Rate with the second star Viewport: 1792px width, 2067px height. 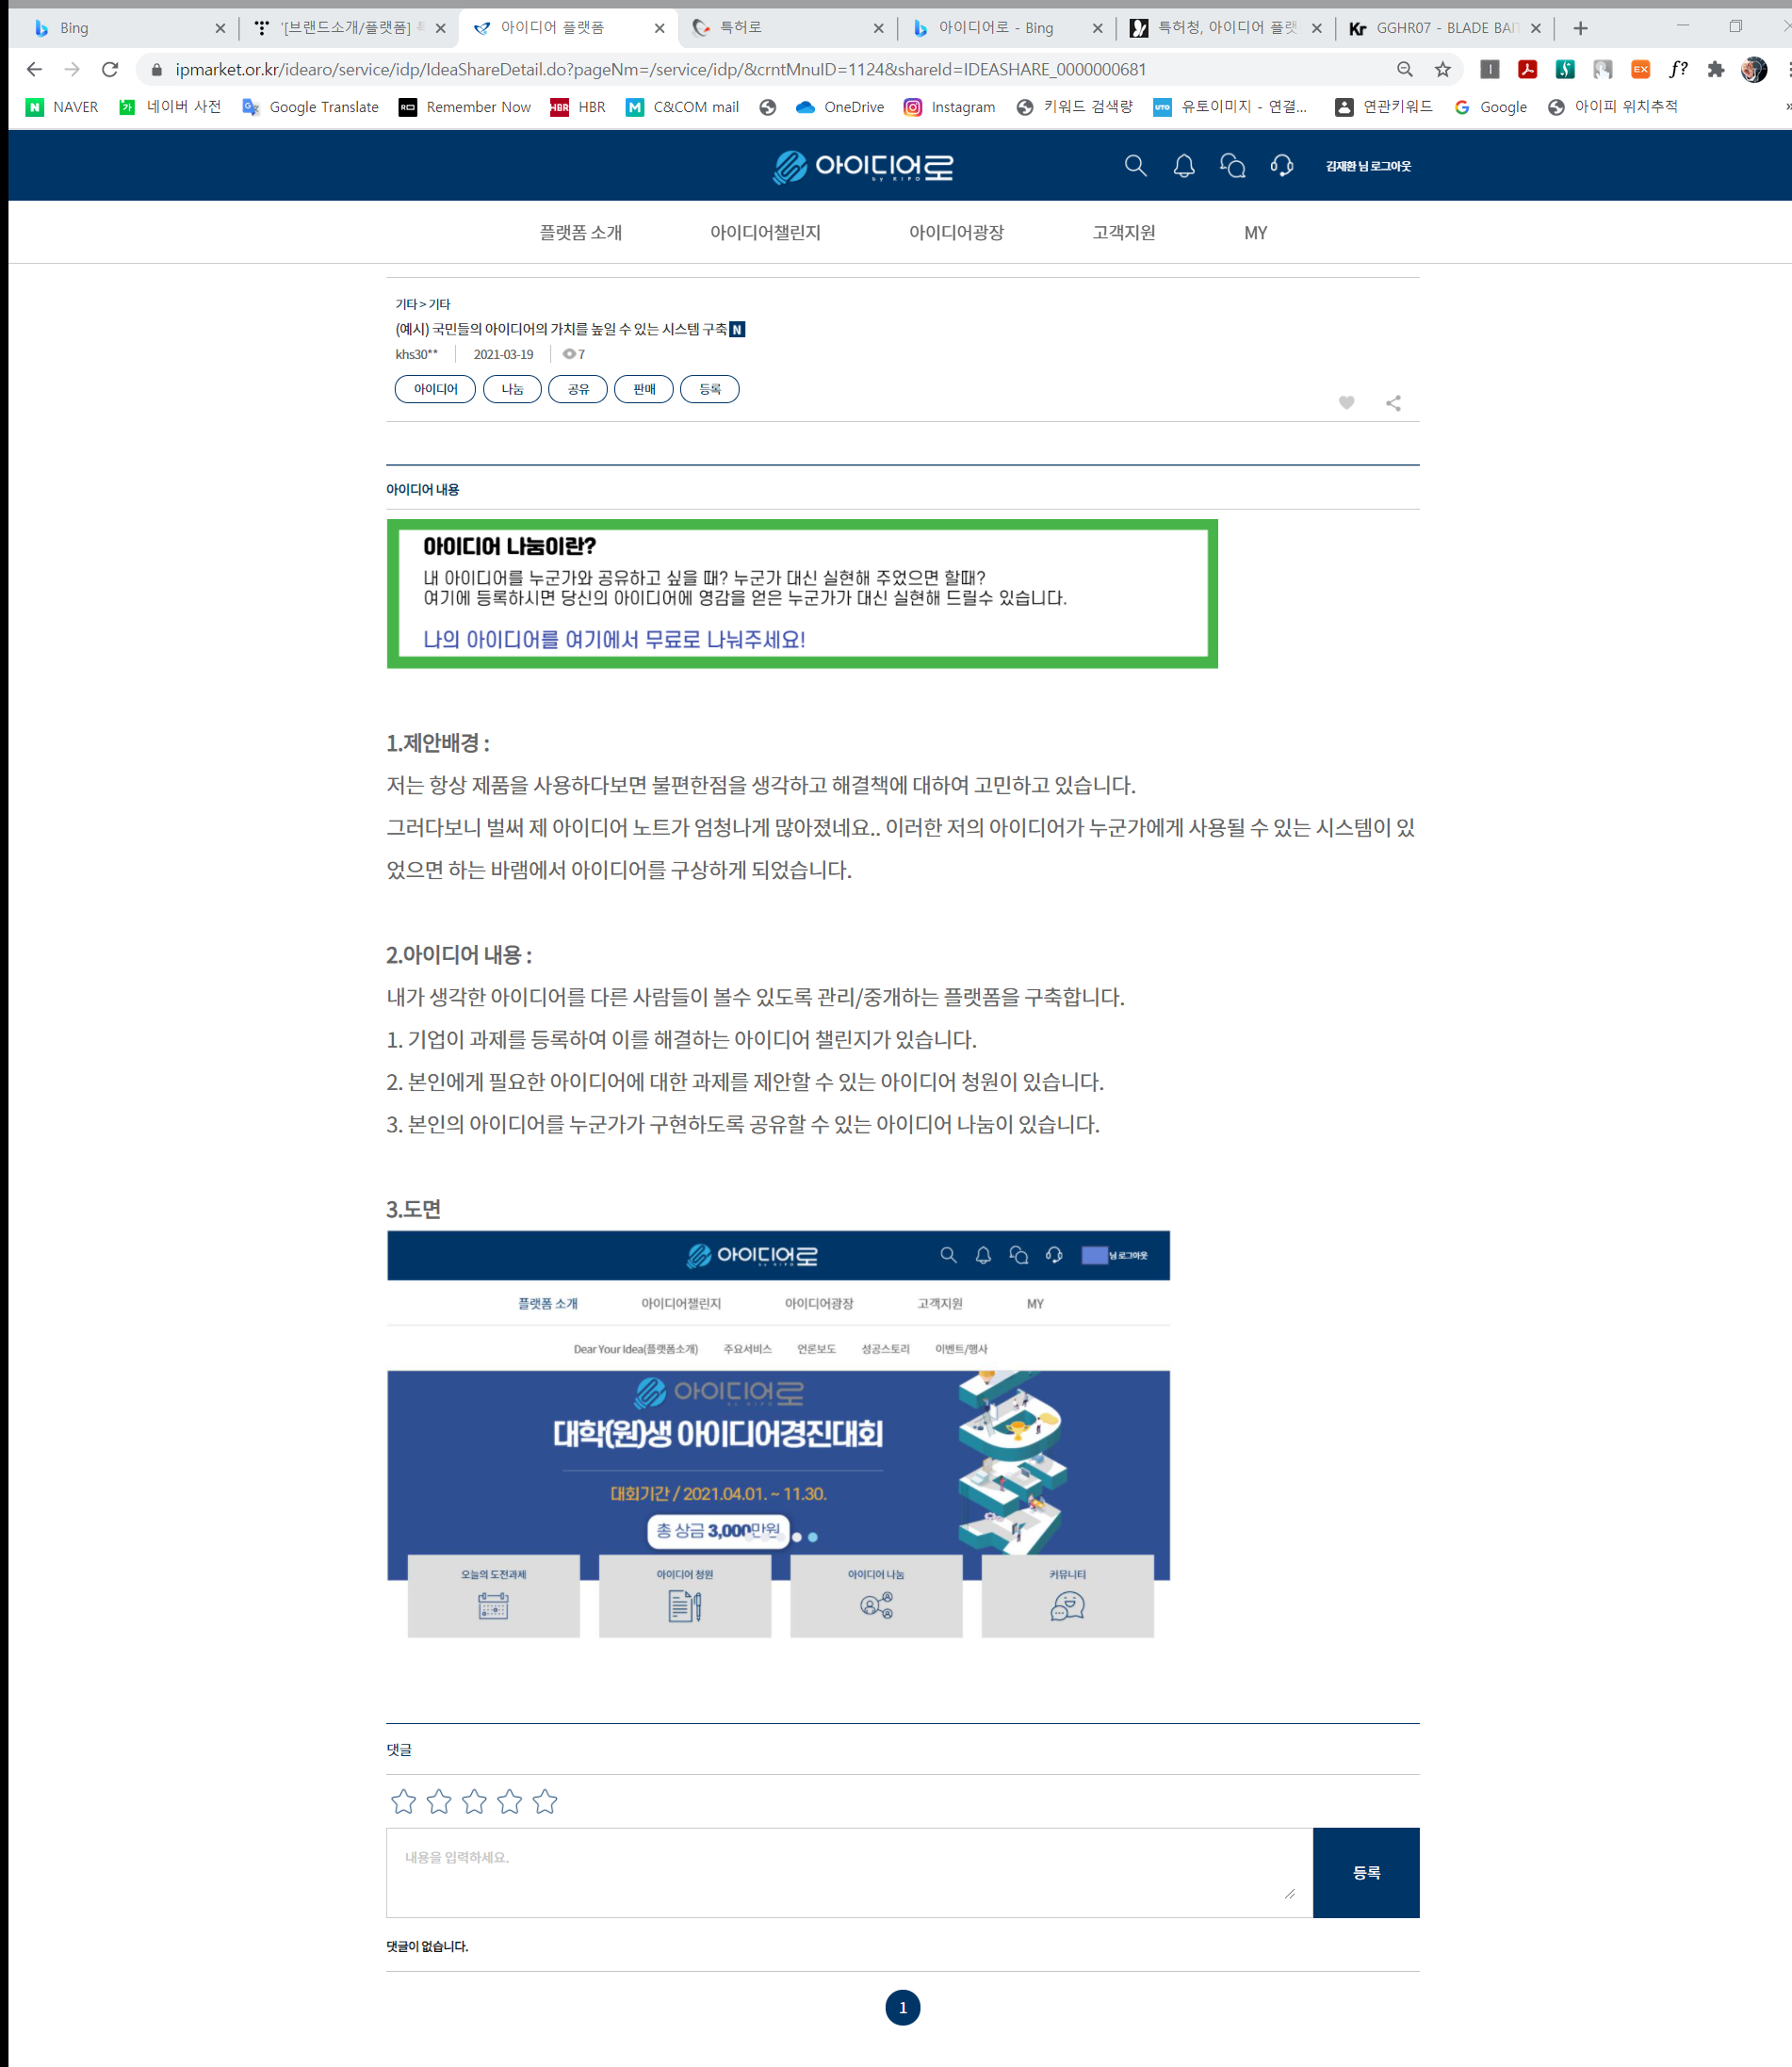tap(439, 1801)
